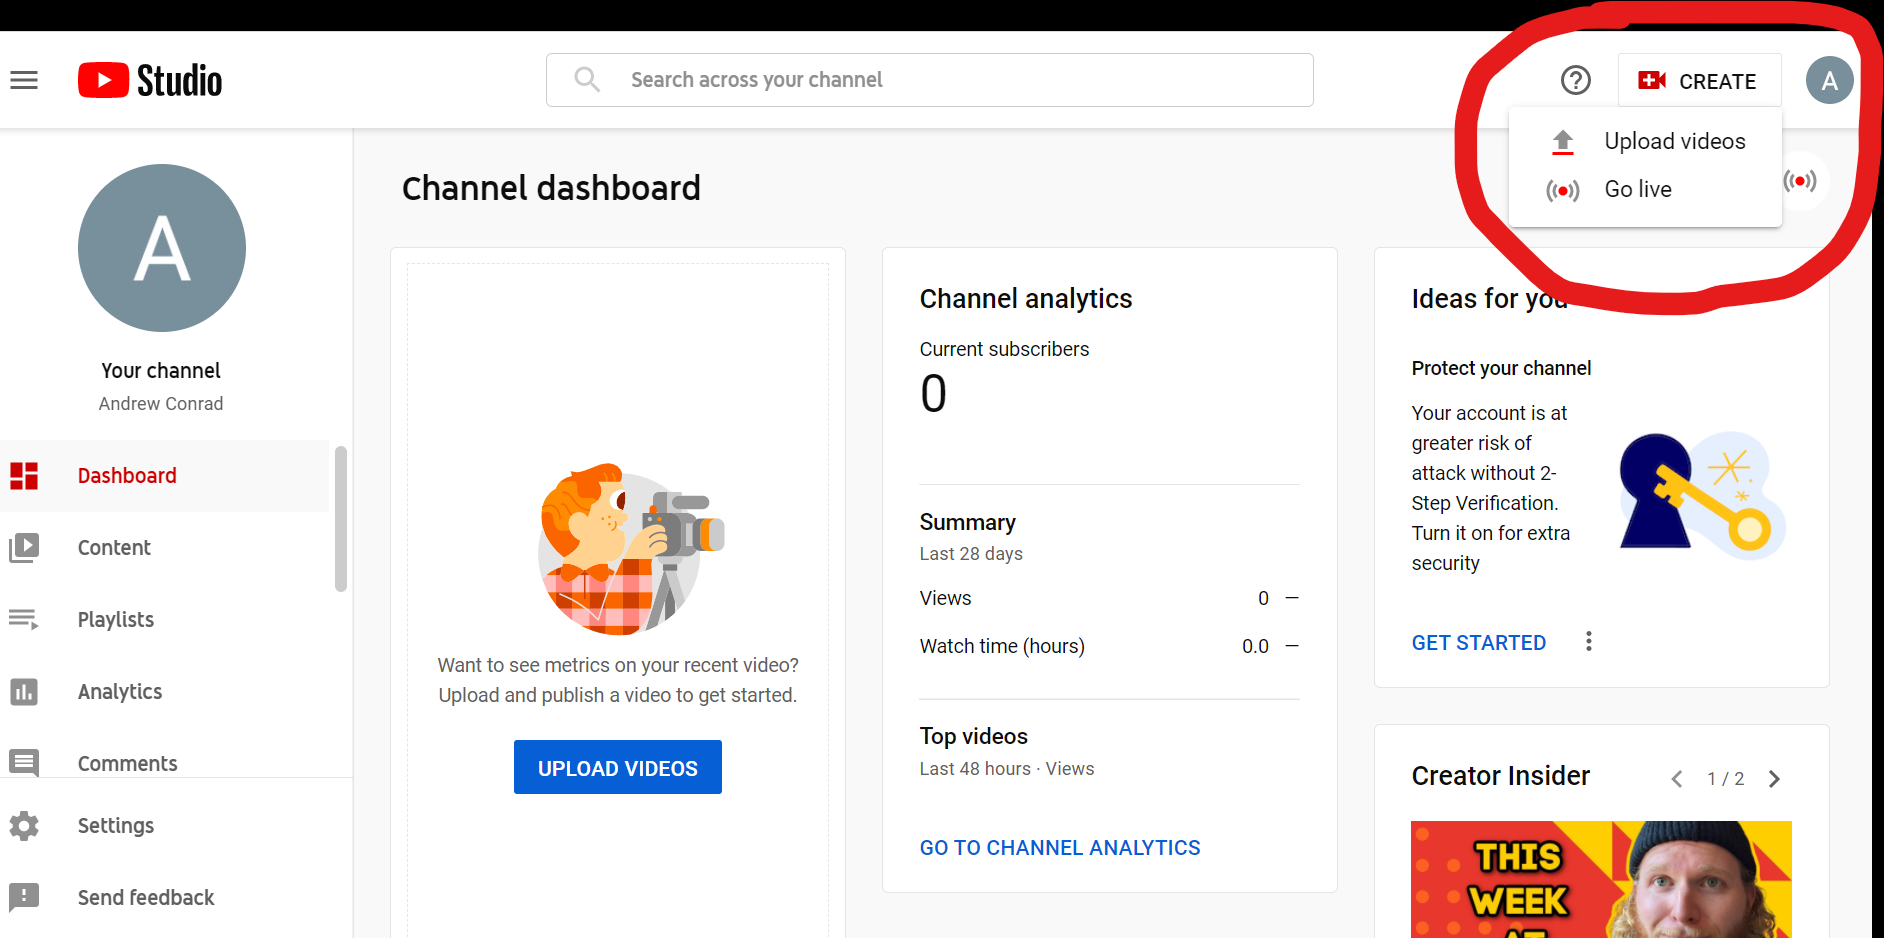
Task: Open the Create dropdown button
Action: coord(1699,81)
